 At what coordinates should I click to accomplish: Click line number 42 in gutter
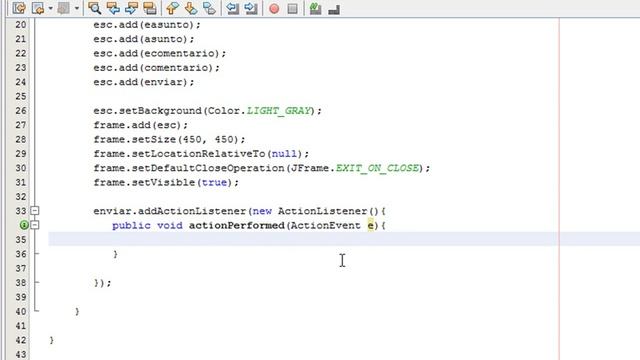coord(21,340)
